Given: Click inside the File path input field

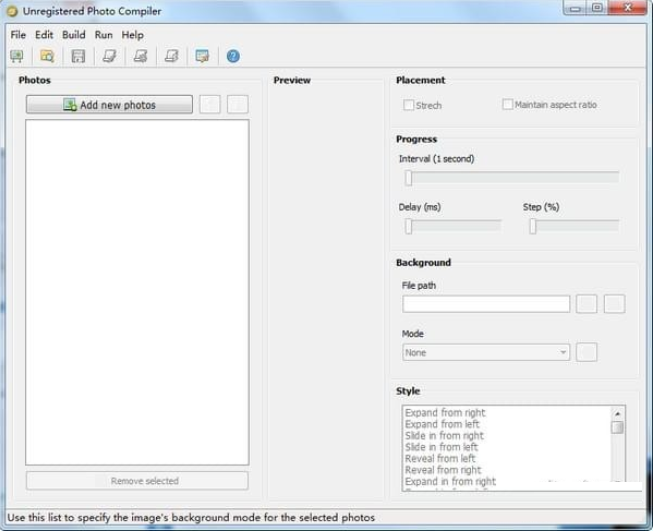Looking at the screenshot, I should click(486, 304).
